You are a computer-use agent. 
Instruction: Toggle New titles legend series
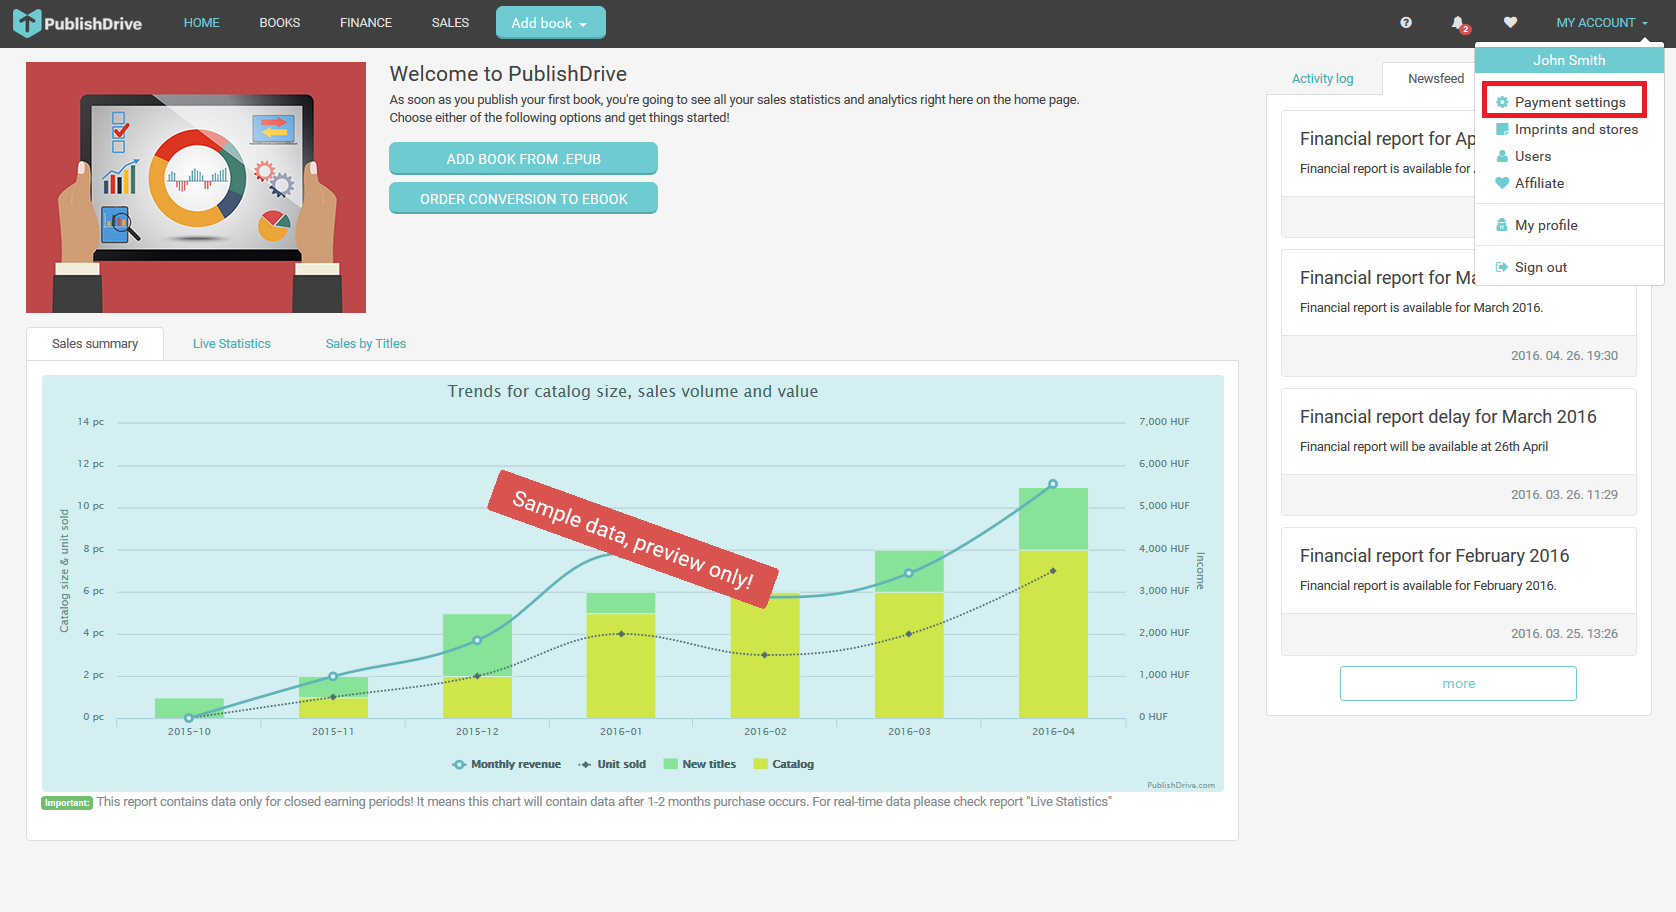click(x=700, y=764)
